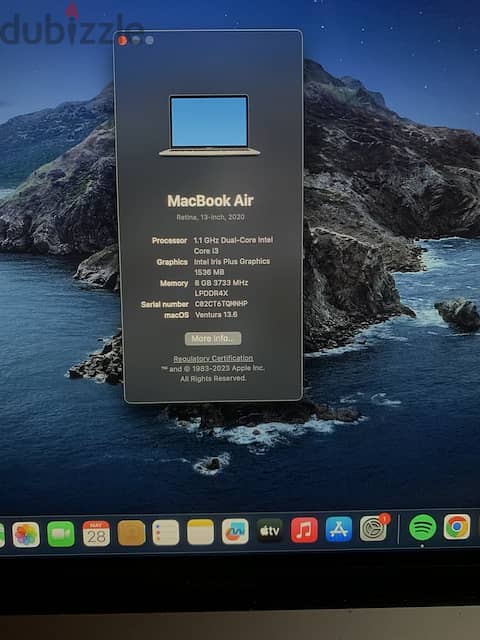Image resolution: width=480 pixels, height=640 pixels.
Task: Click the macOS Ventura 13.6 version text
Action: click(216, 315)
